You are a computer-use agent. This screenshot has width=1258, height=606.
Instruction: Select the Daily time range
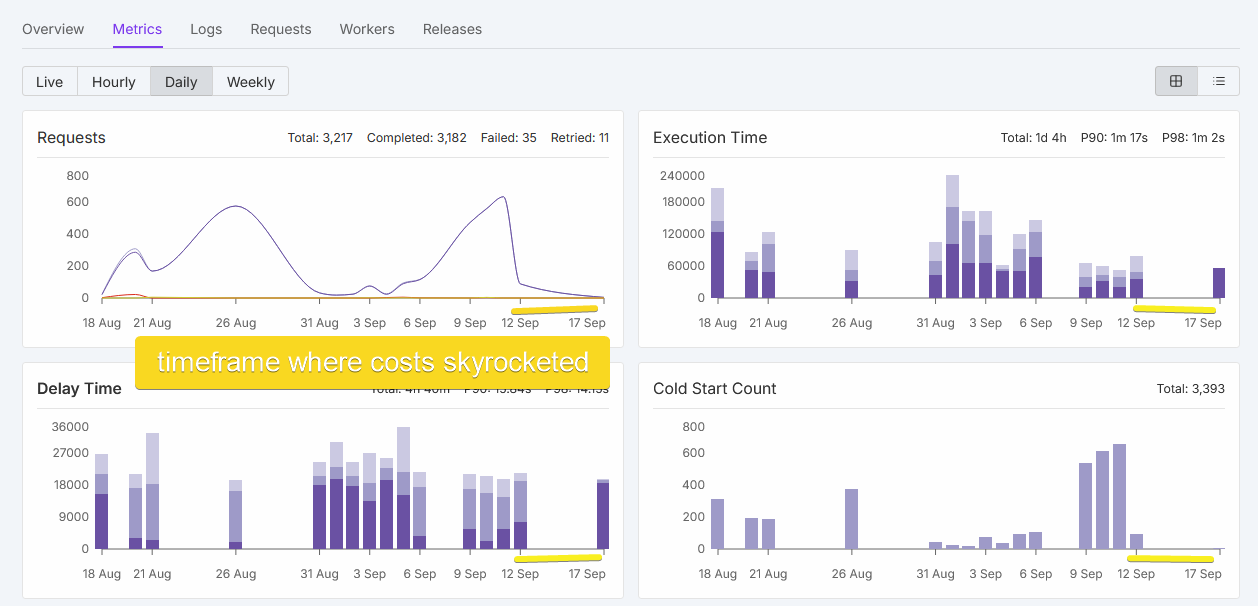pyautogui.click(x=181, y=82)
